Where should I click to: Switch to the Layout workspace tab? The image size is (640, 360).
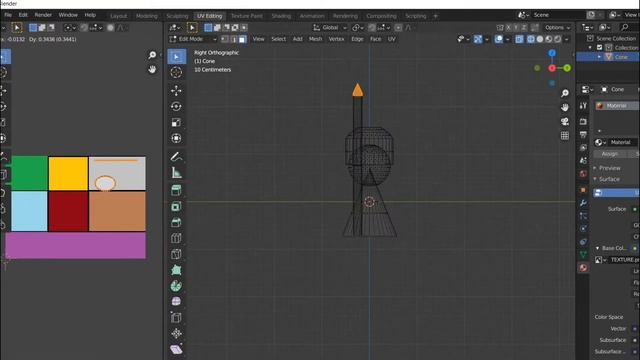pos(119,16)
